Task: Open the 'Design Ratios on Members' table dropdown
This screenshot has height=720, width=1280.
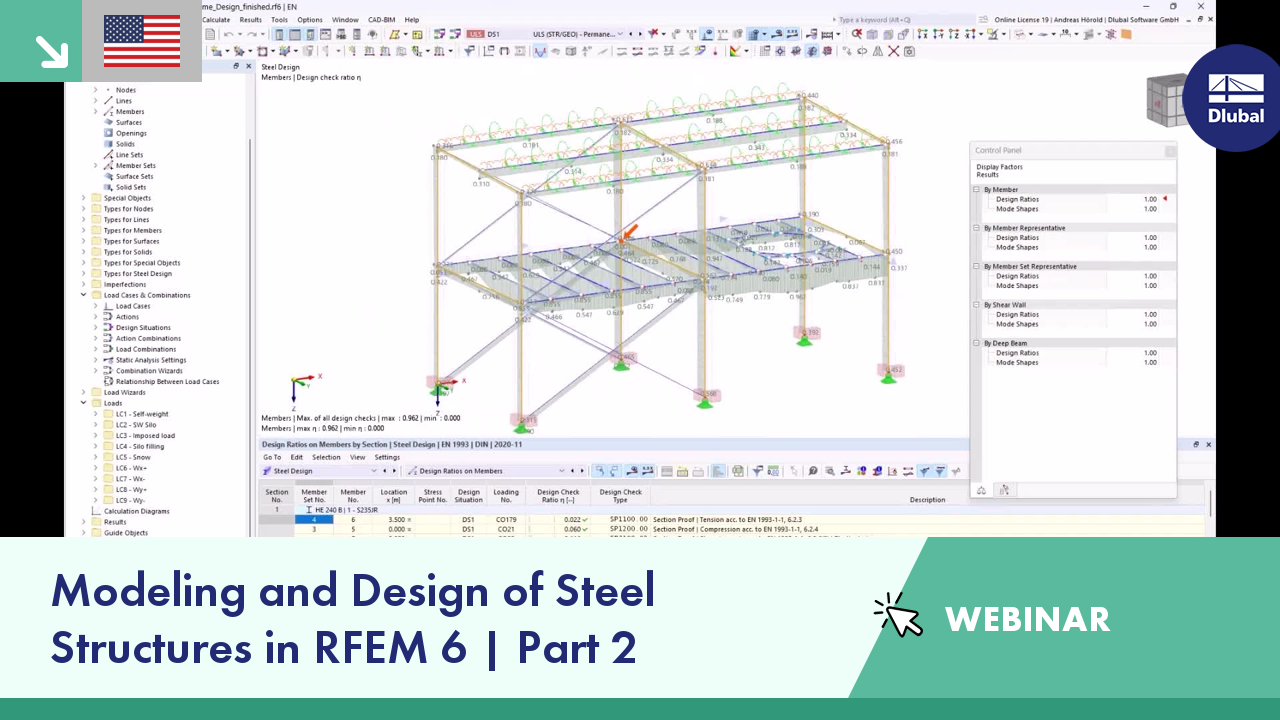Action: pos(562,471)
